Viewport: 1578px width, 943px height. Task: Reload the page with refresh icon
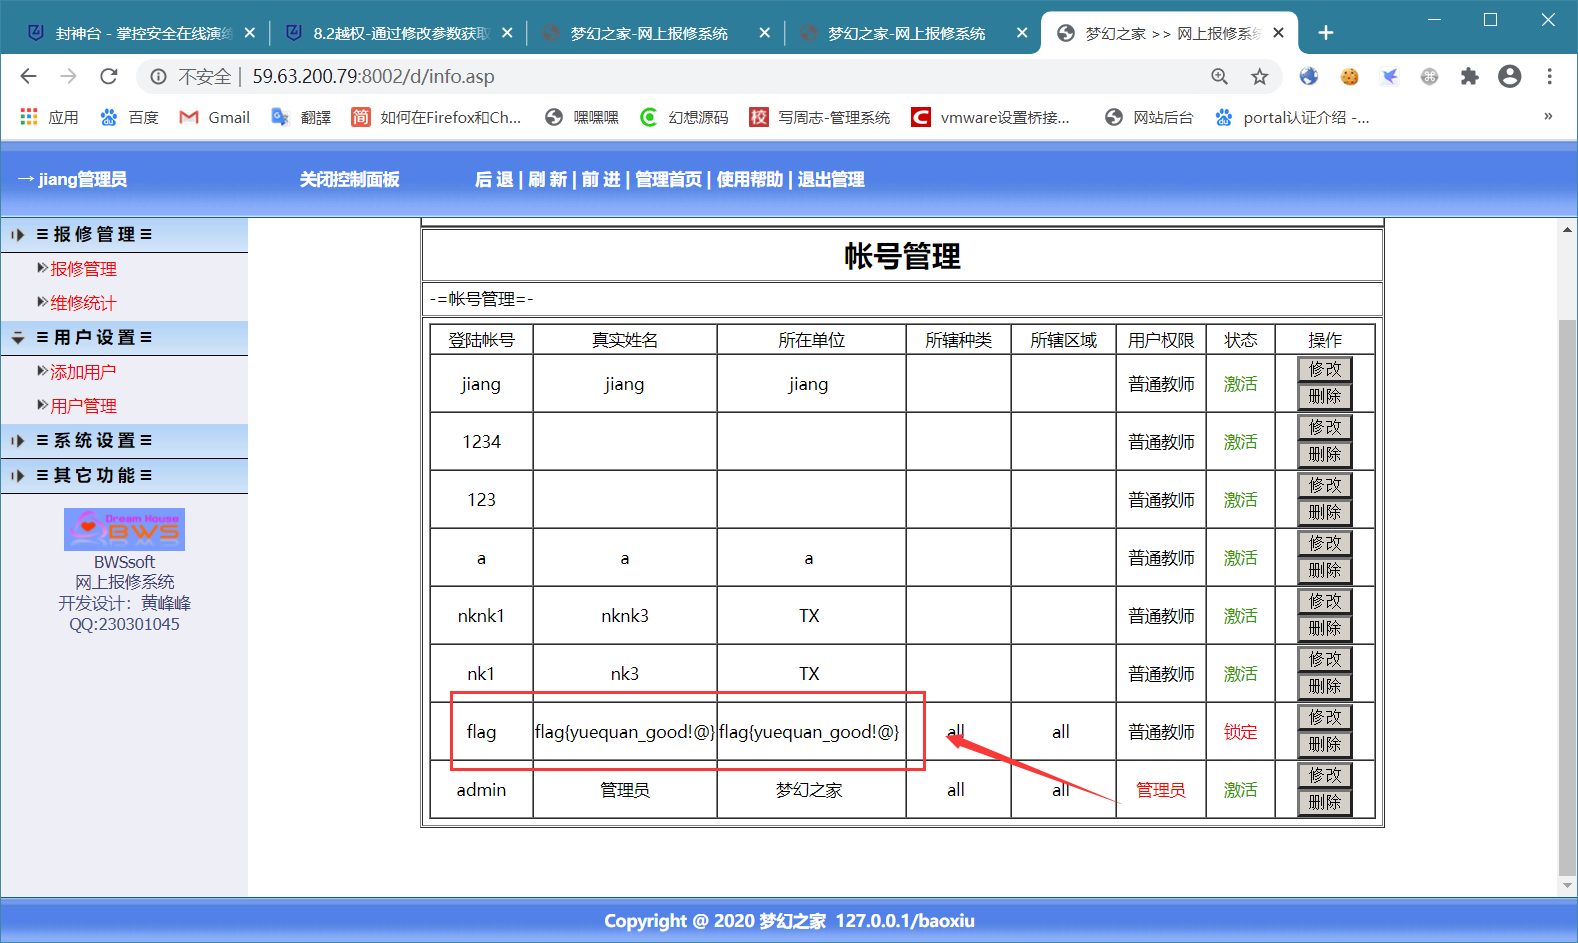[x=109, y=76]
